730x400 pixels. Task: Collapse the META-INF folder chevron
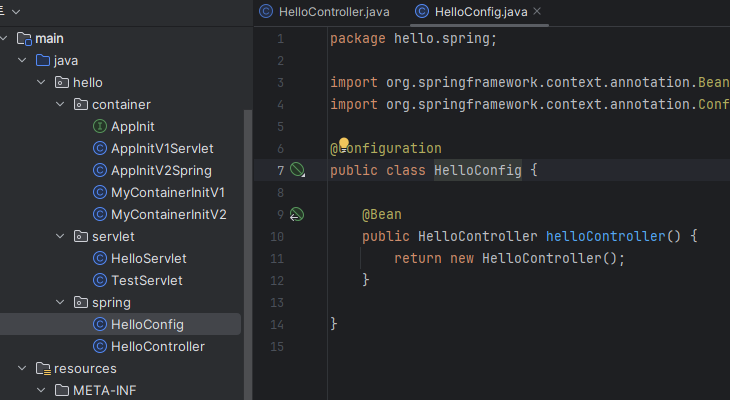tap(41, 390)
